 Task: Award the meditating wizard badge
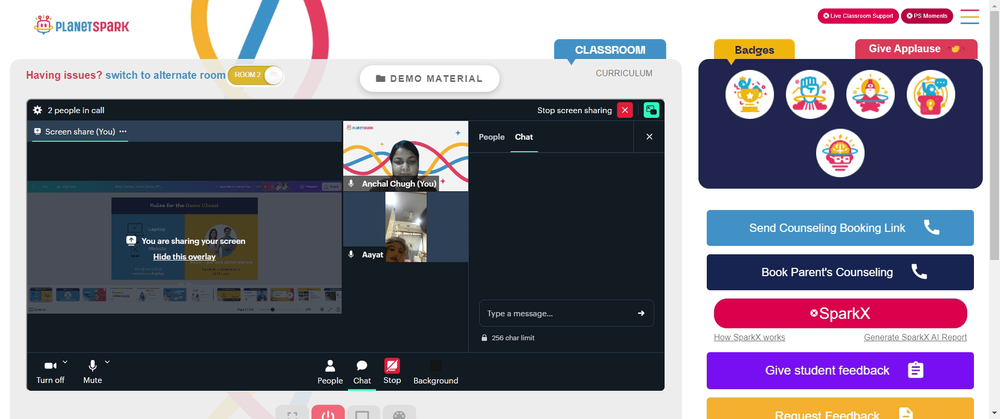tap(871, 94)
